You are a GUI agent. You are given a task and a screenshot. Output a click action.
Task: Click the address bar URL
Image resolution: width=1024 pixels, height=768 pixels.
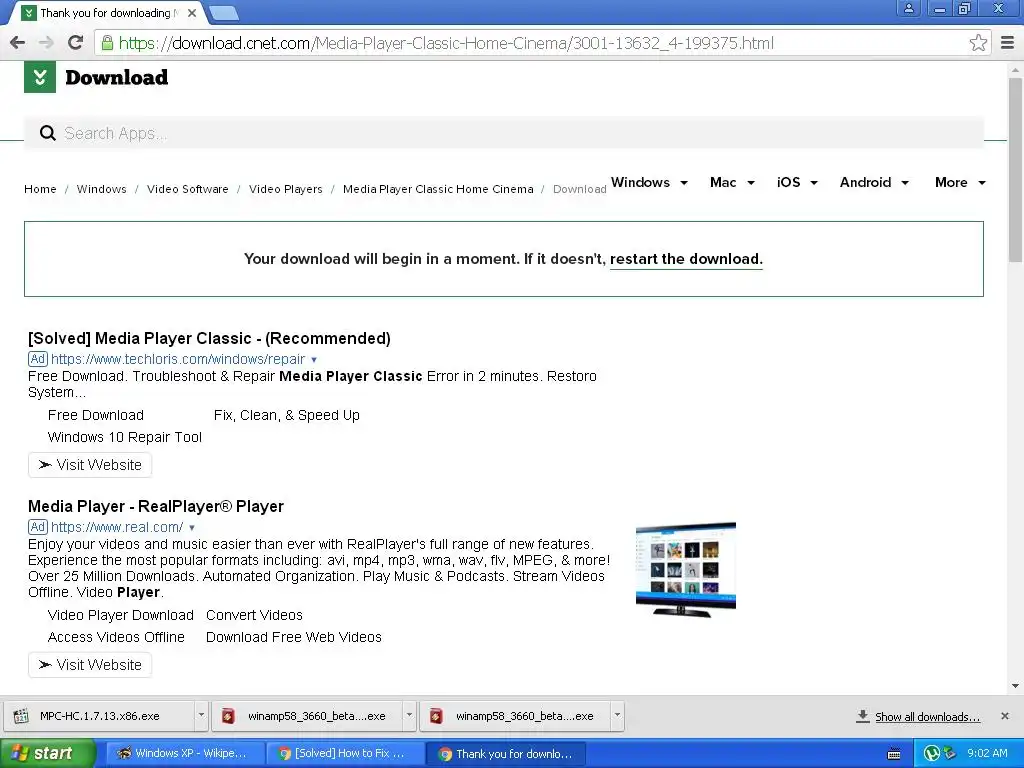446,43
